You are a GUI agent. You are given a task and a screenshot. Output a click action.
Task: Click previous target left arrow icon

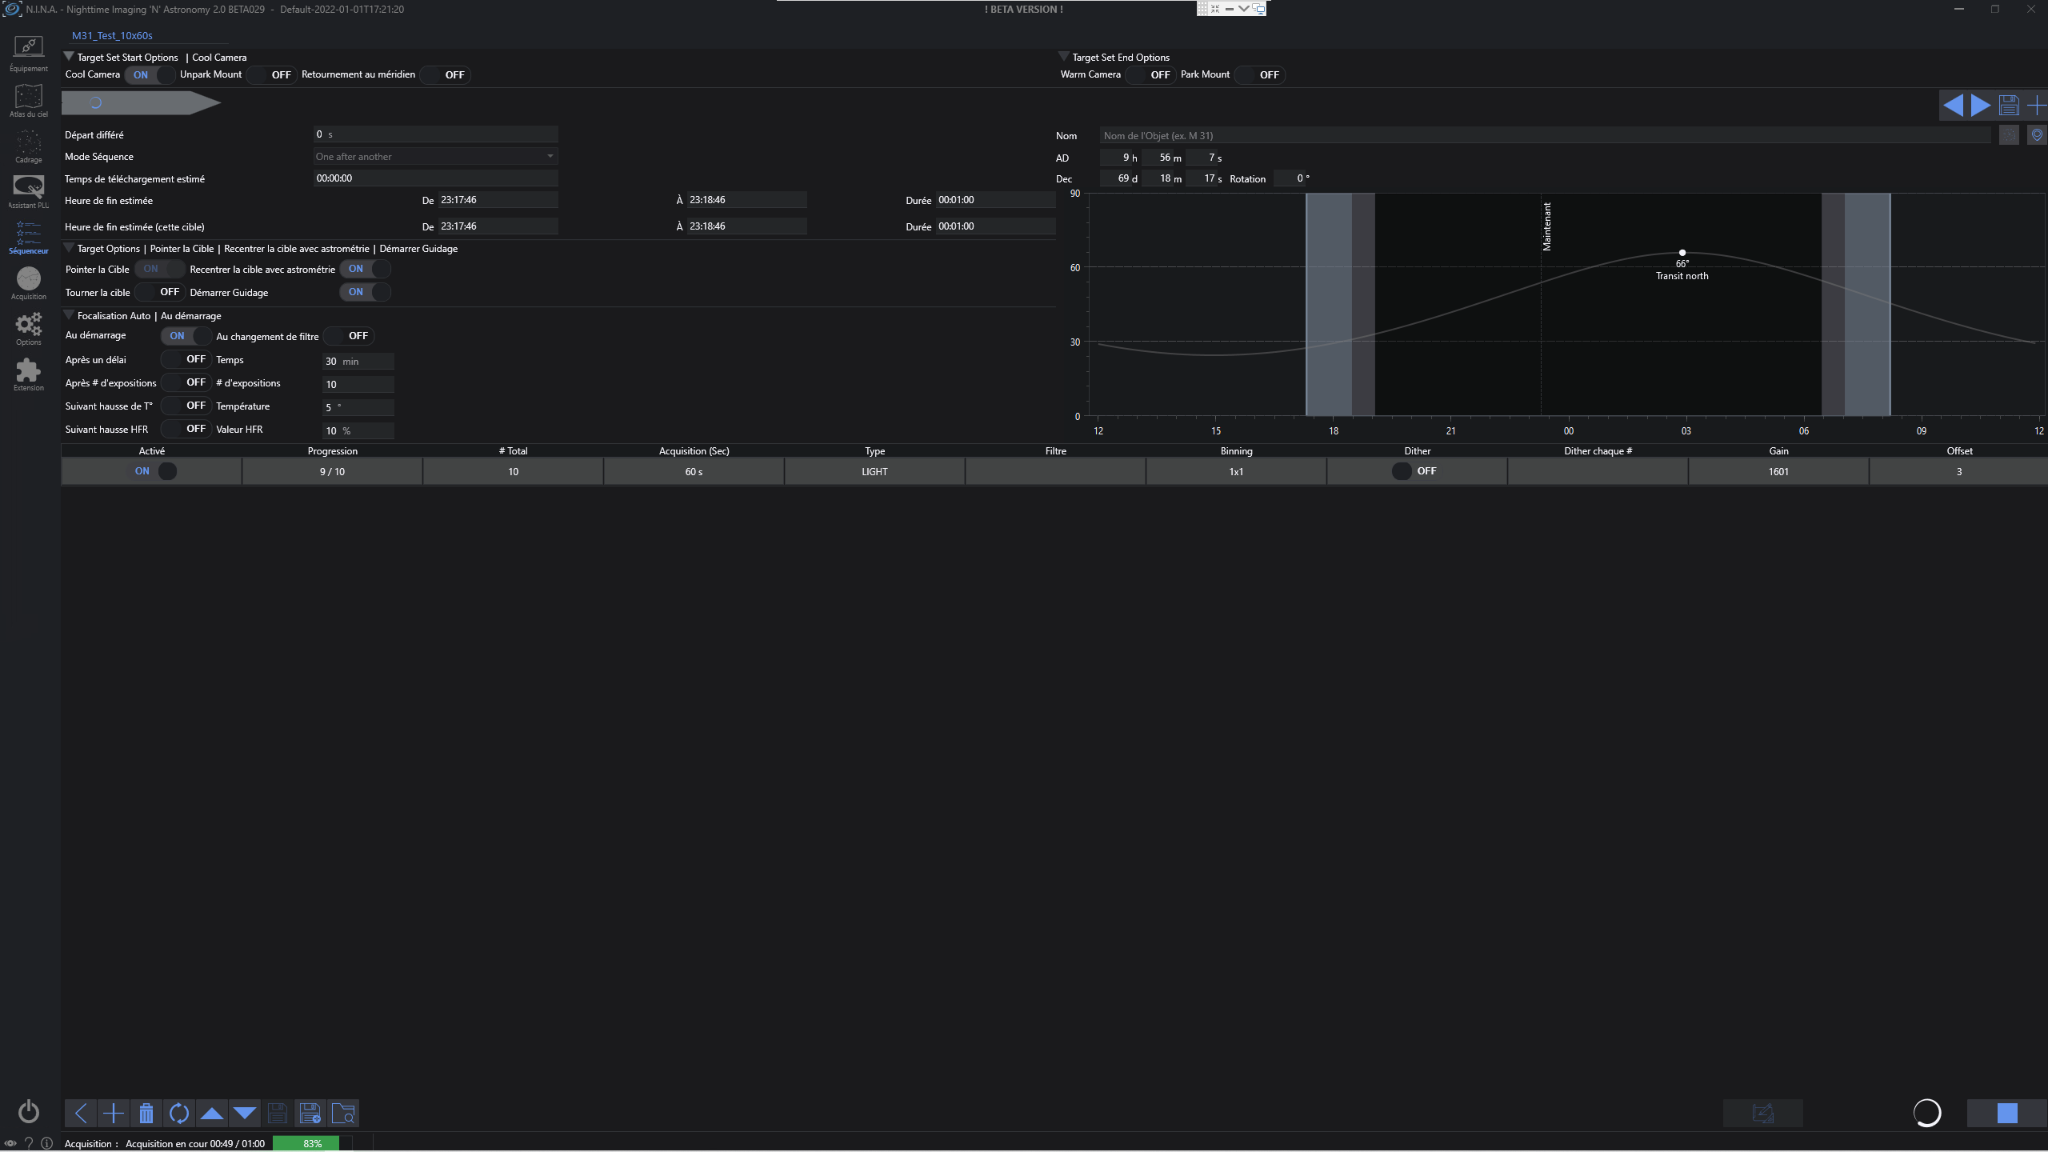(x=1952, y=104)
